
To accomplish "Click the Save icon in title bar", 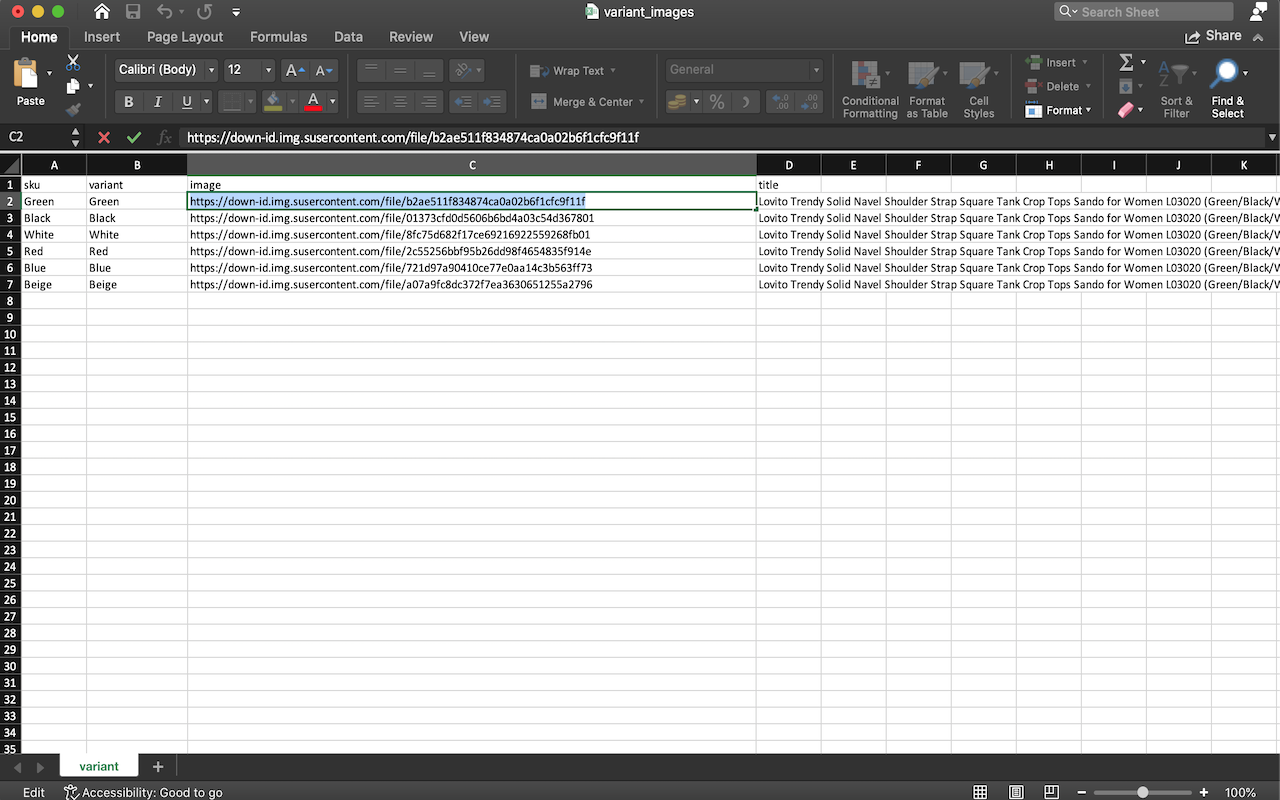I will 133,12.
